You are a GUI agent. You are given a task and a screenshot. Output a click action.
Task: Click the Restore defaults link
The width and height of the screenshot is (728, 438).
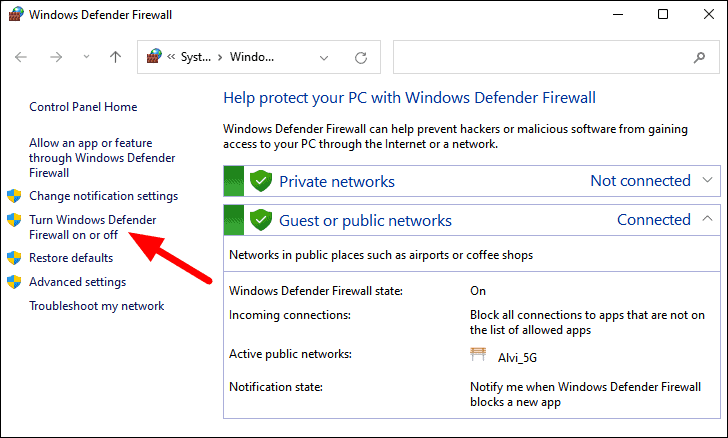(x=71, y=258)
